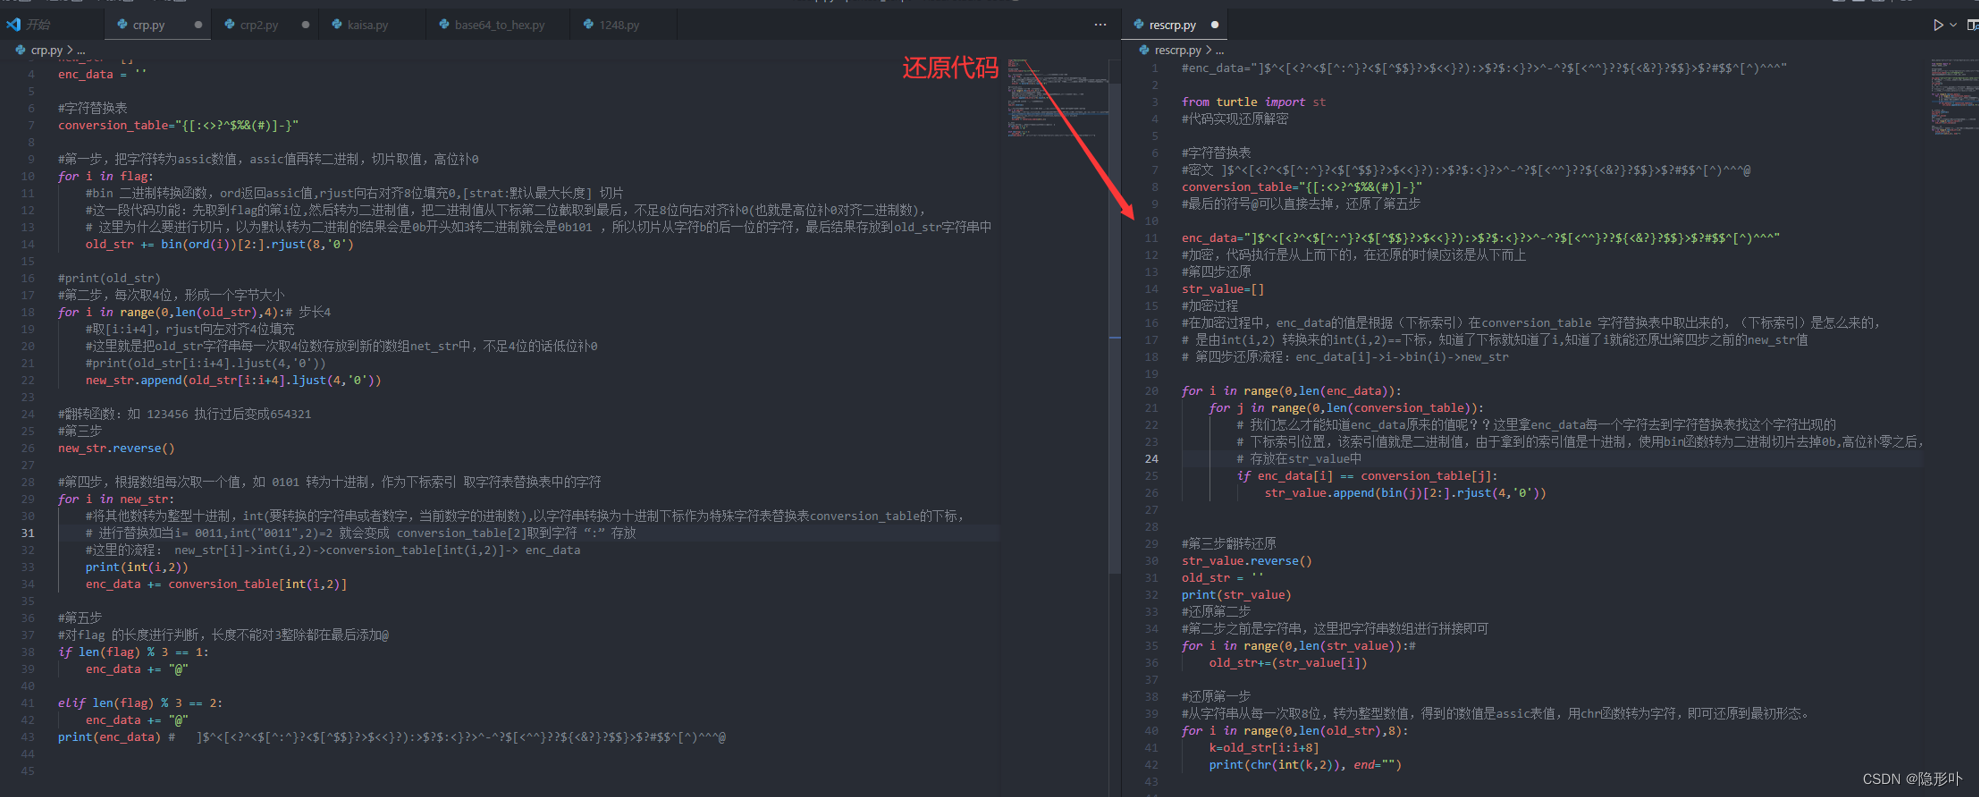Click the 'str_value=[]' line

1222,289
